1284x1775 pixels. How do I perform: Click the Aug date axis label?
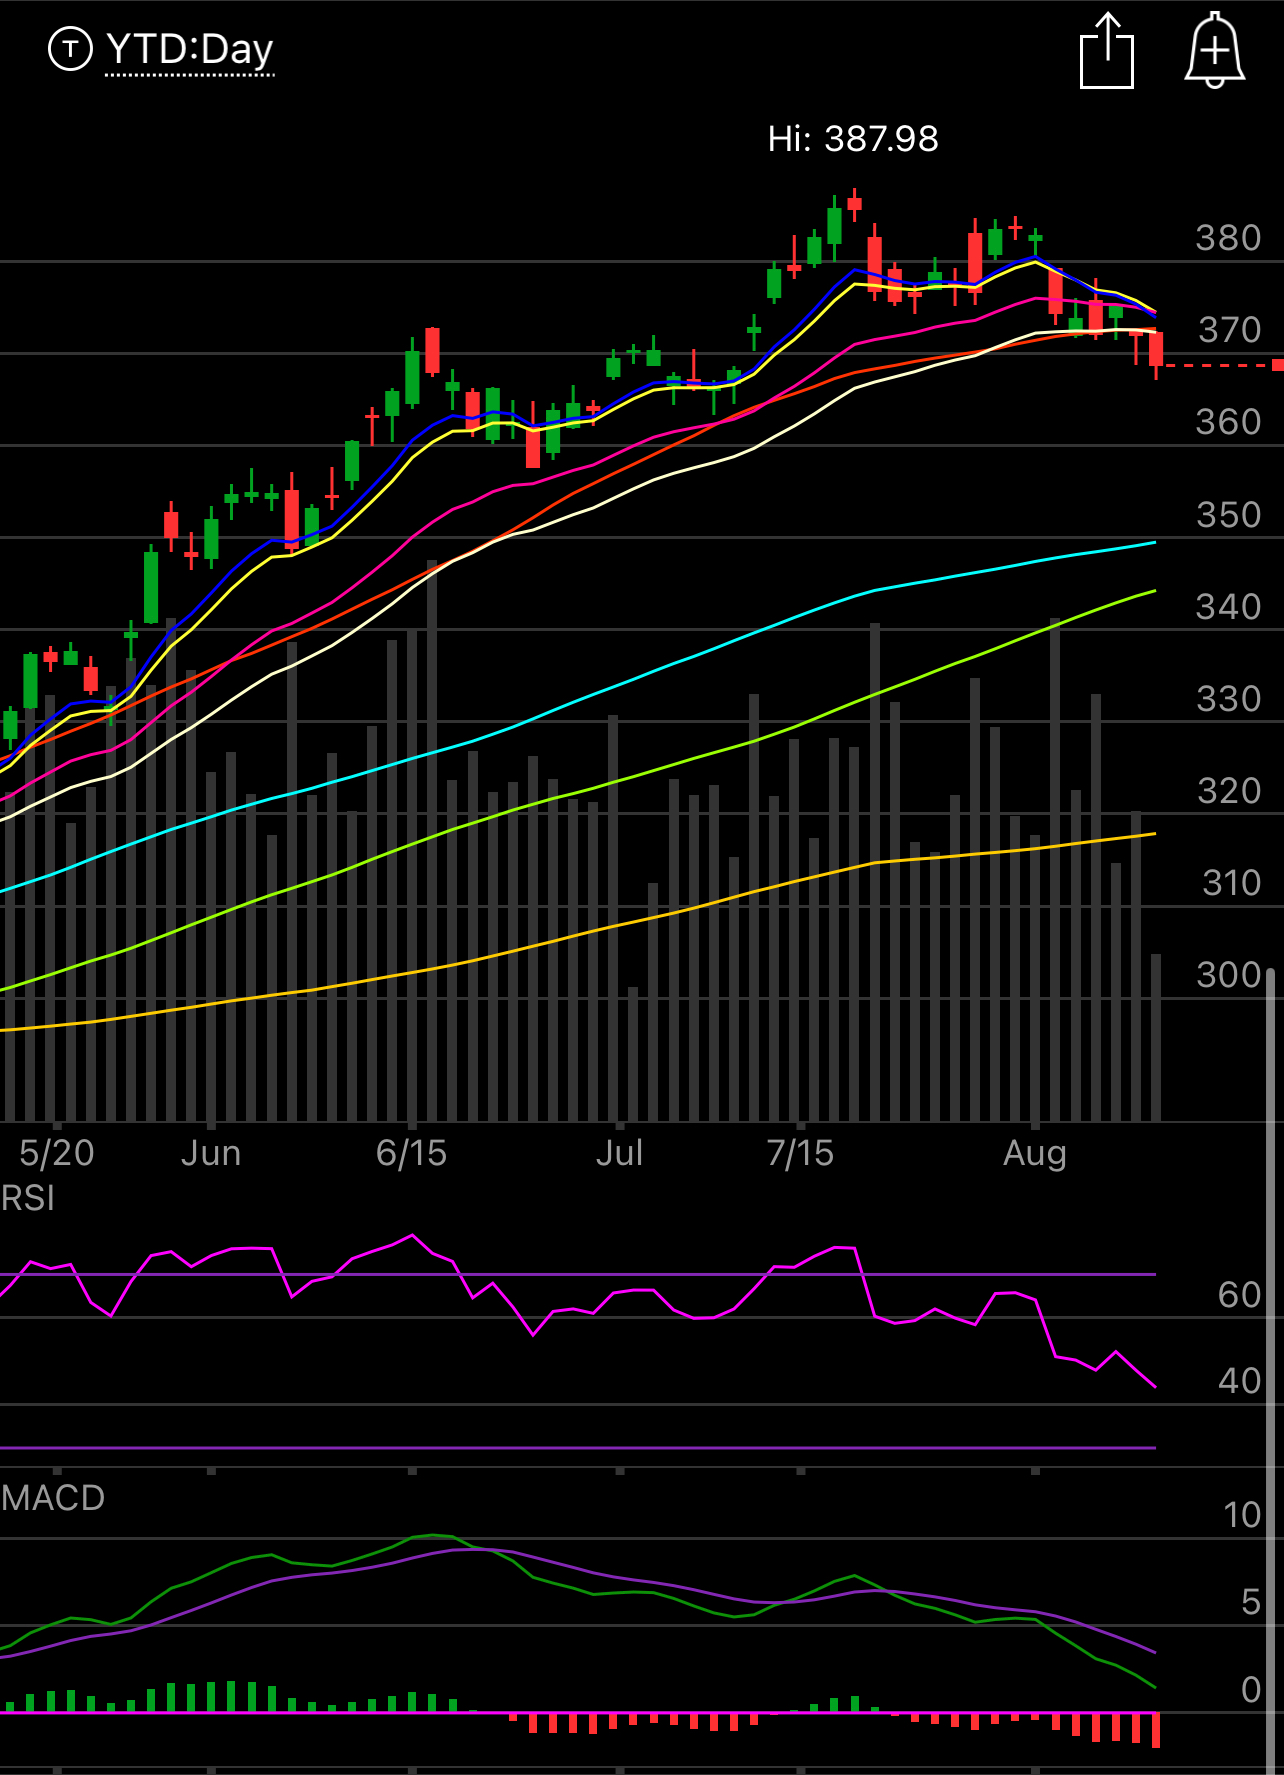tap(1035, 1153)
